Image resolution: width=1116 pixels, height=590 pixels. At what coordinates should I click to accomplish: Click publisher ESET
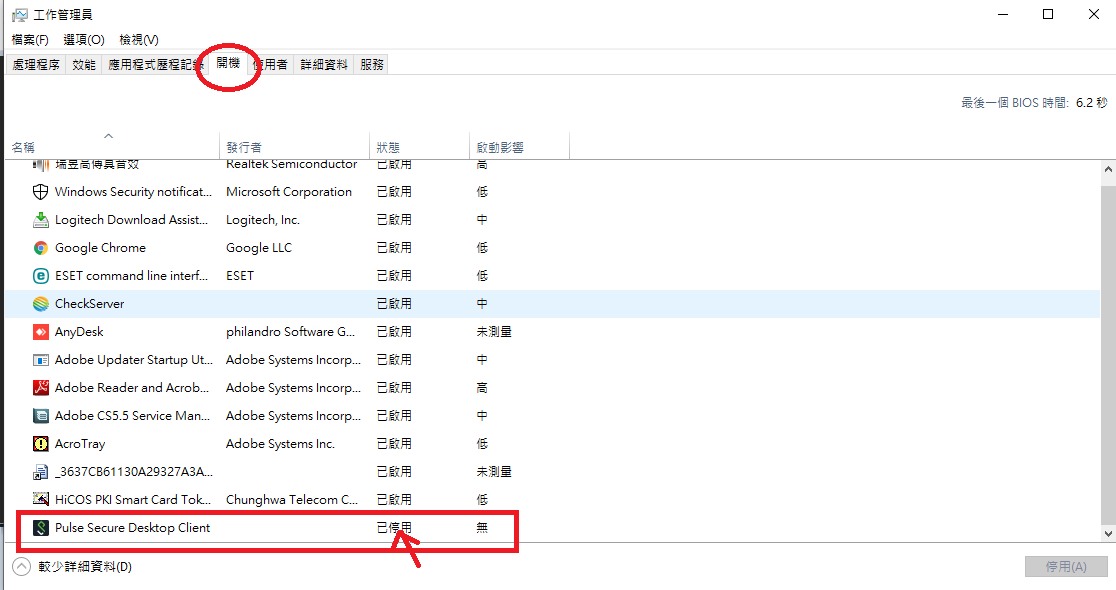[x=240, y=276]
